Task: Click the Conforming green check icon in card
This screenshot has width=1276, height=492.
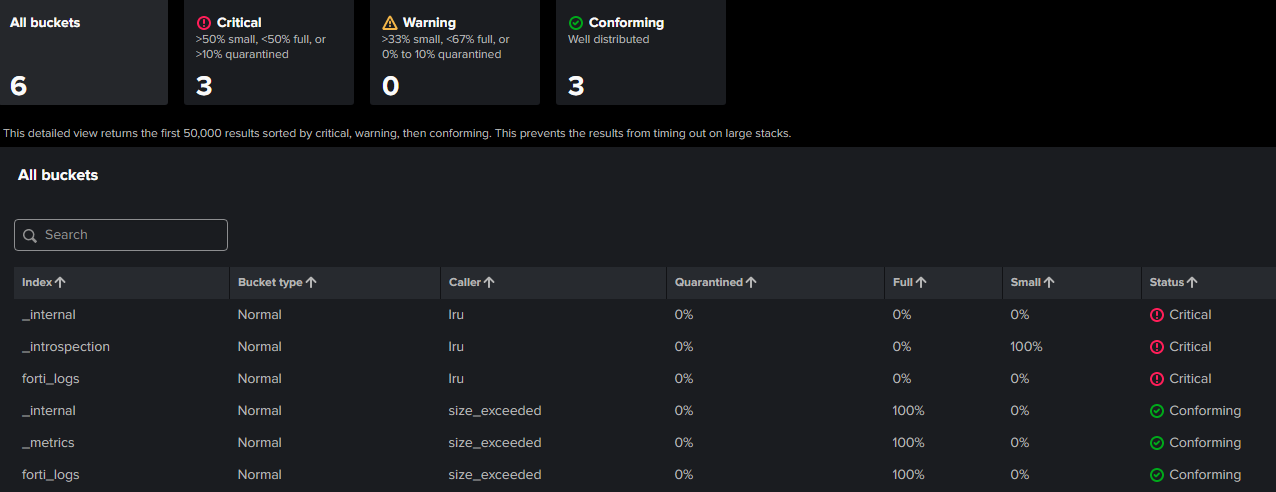Action: (x=576, y=23)
